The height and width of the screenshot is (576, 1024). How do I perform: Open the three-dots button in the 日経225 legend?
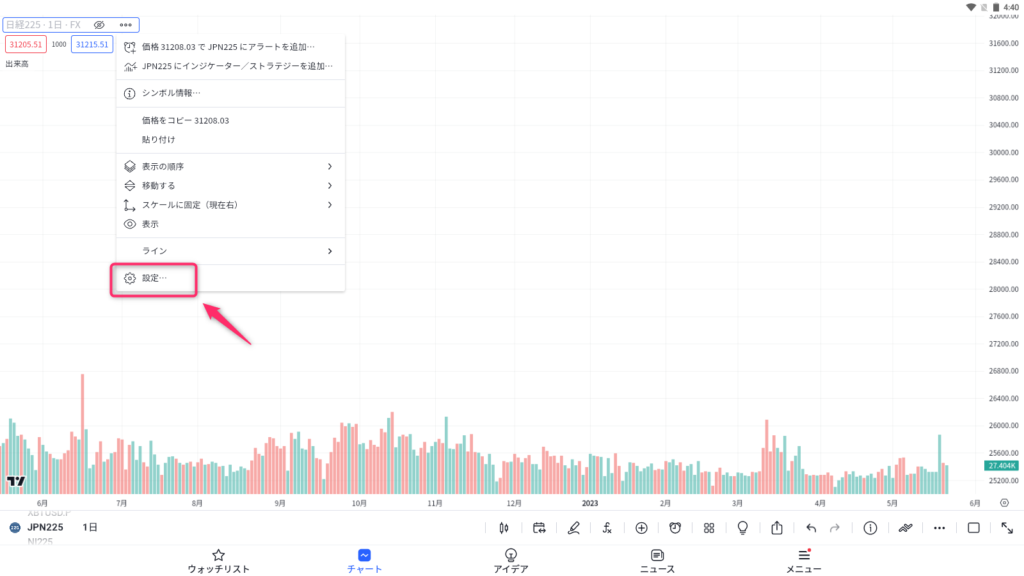click(x=125, y=25)
